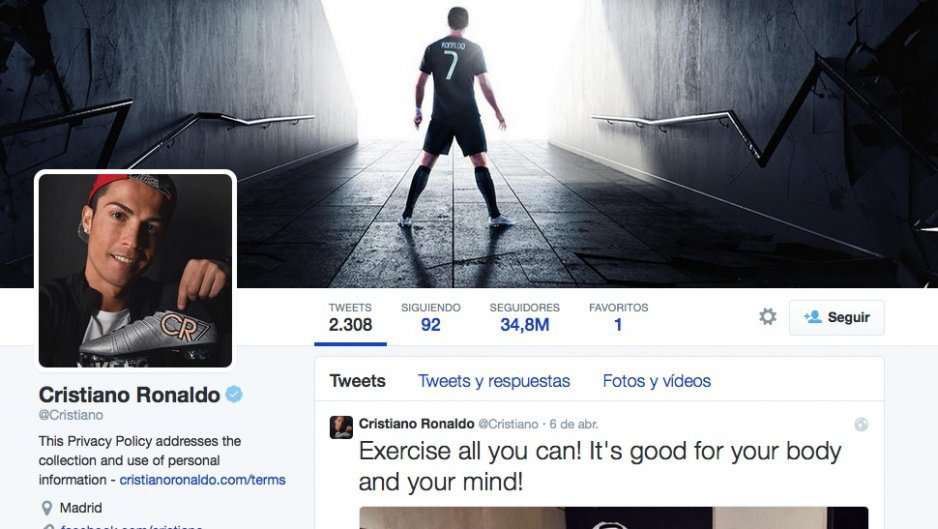Image resolution: width=938 pixels, height=529 pixels.
Task: Open the cristianoronaldo.com/terms link
Action: (202, 480)
